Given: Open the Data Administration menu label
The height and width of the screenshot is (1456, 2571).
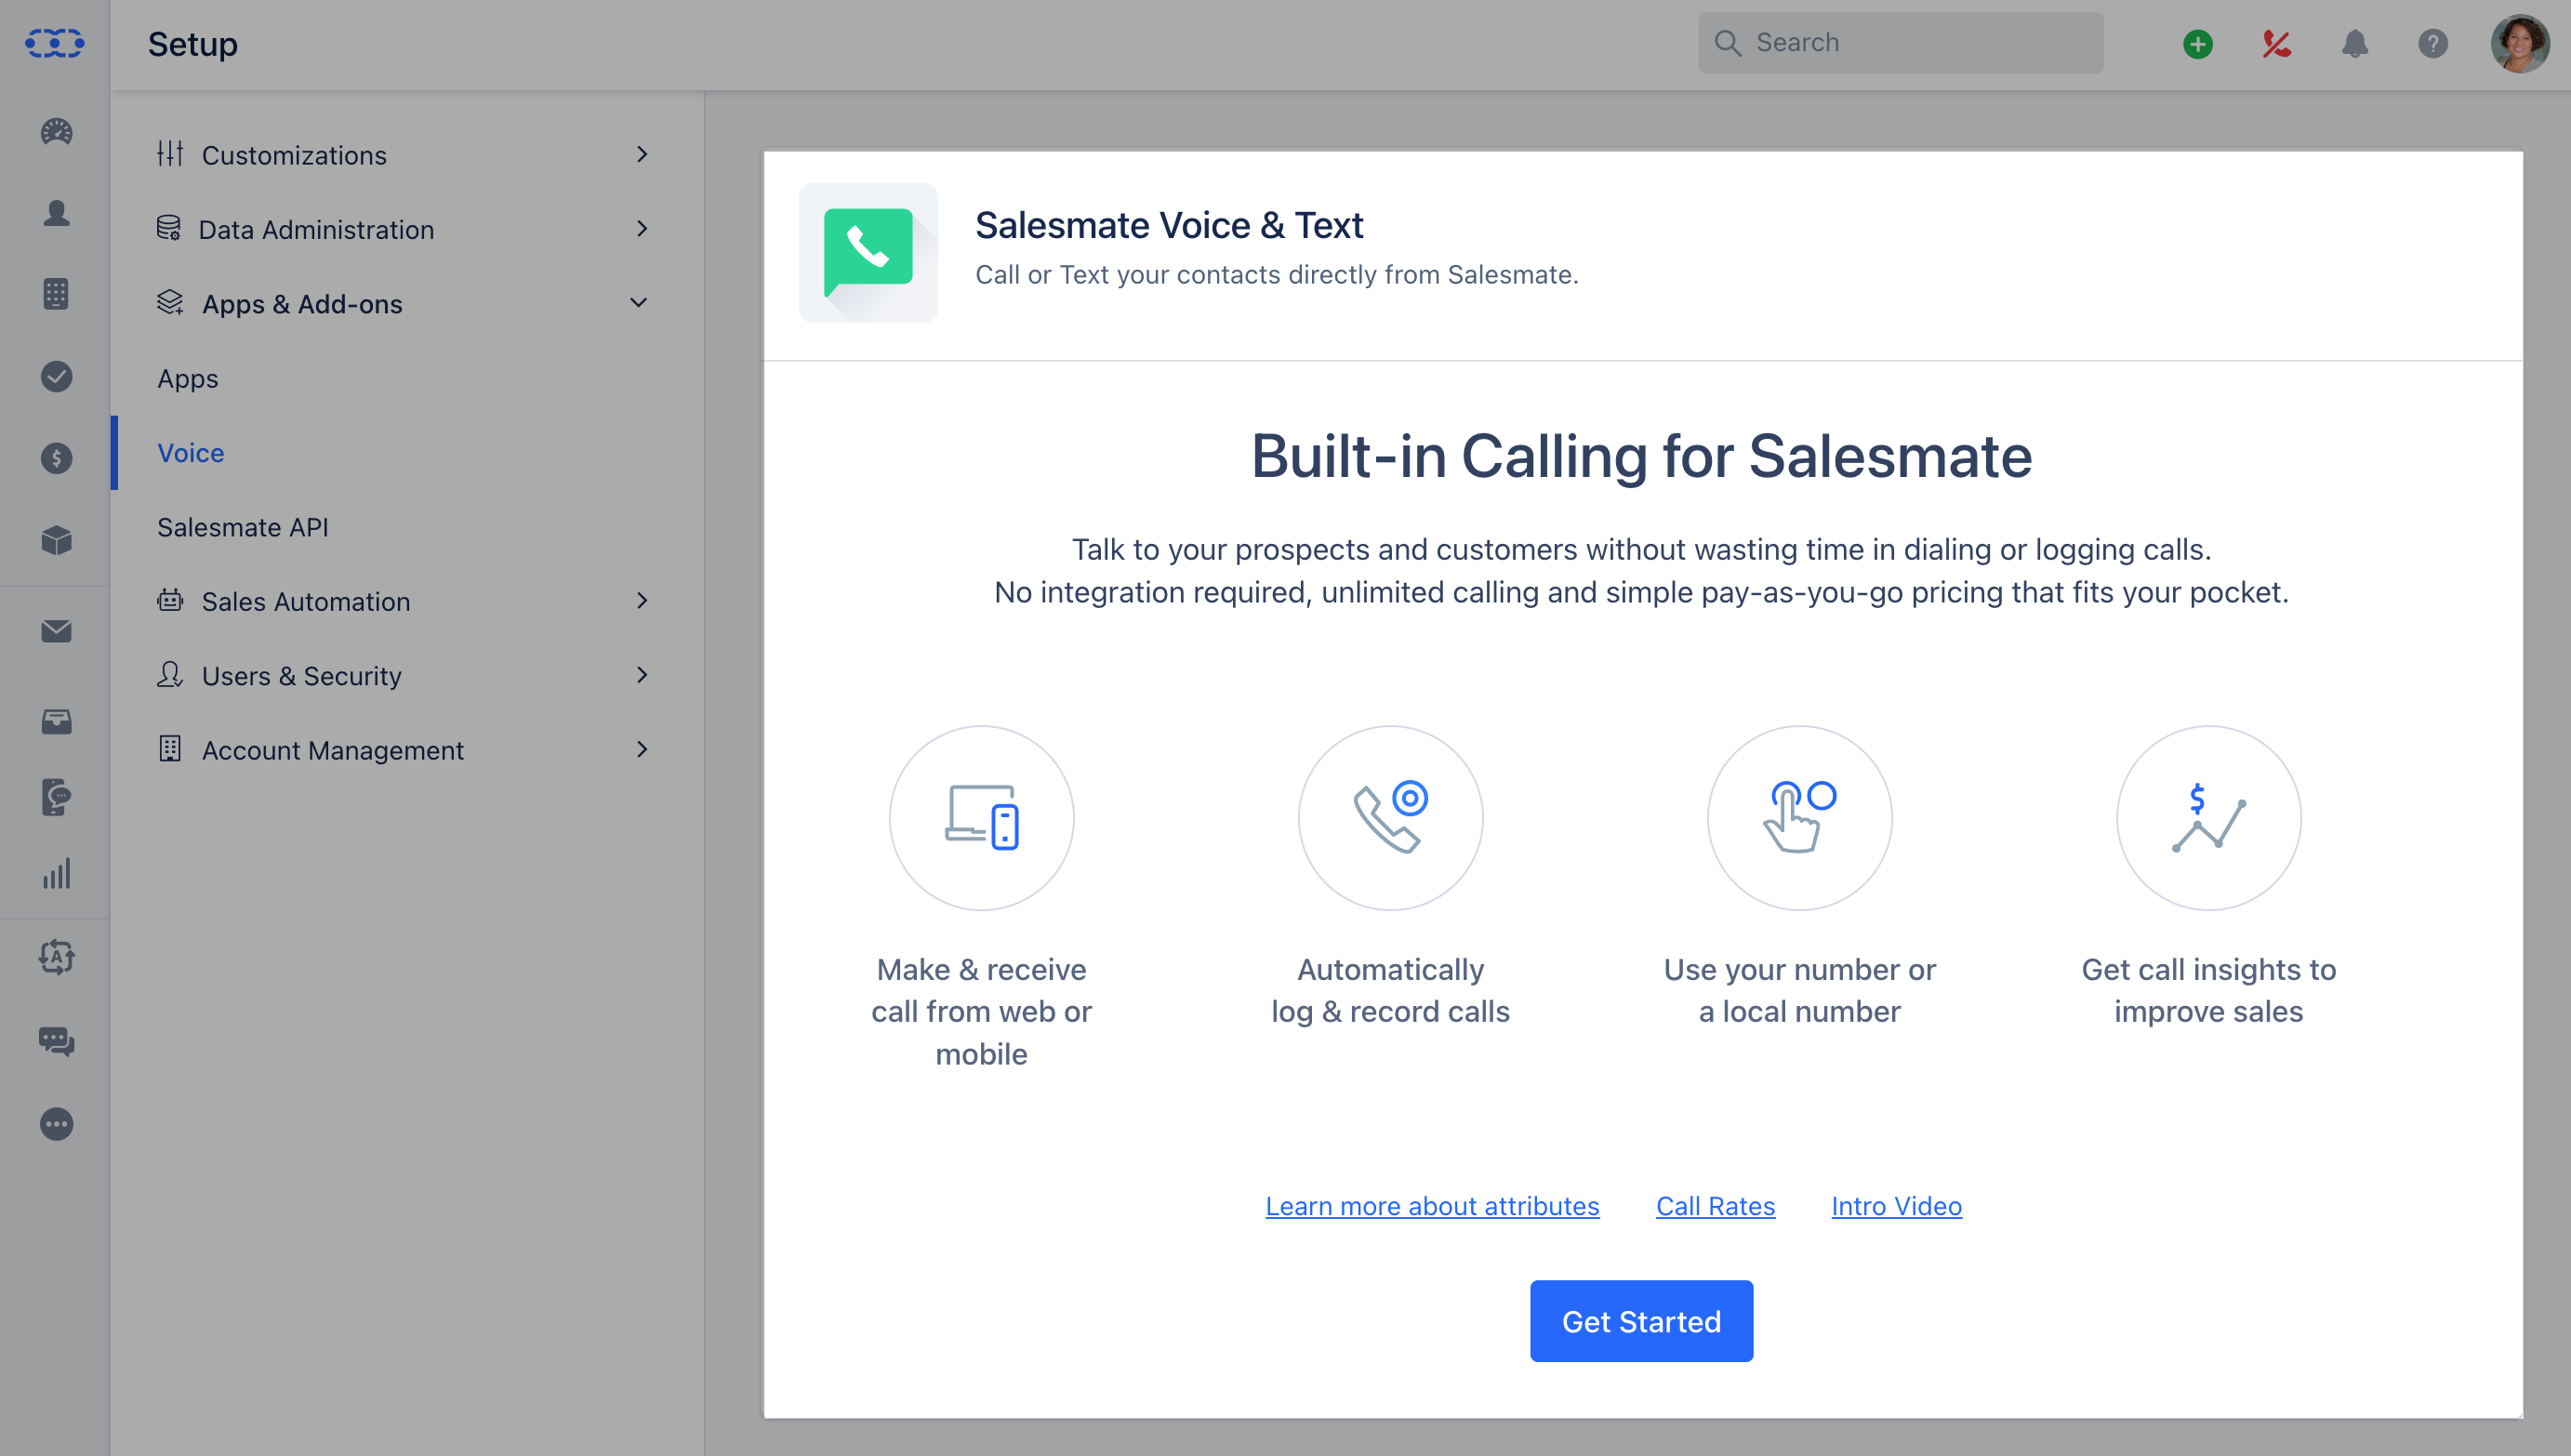Looking at the screenshot, I should (316, 230).
